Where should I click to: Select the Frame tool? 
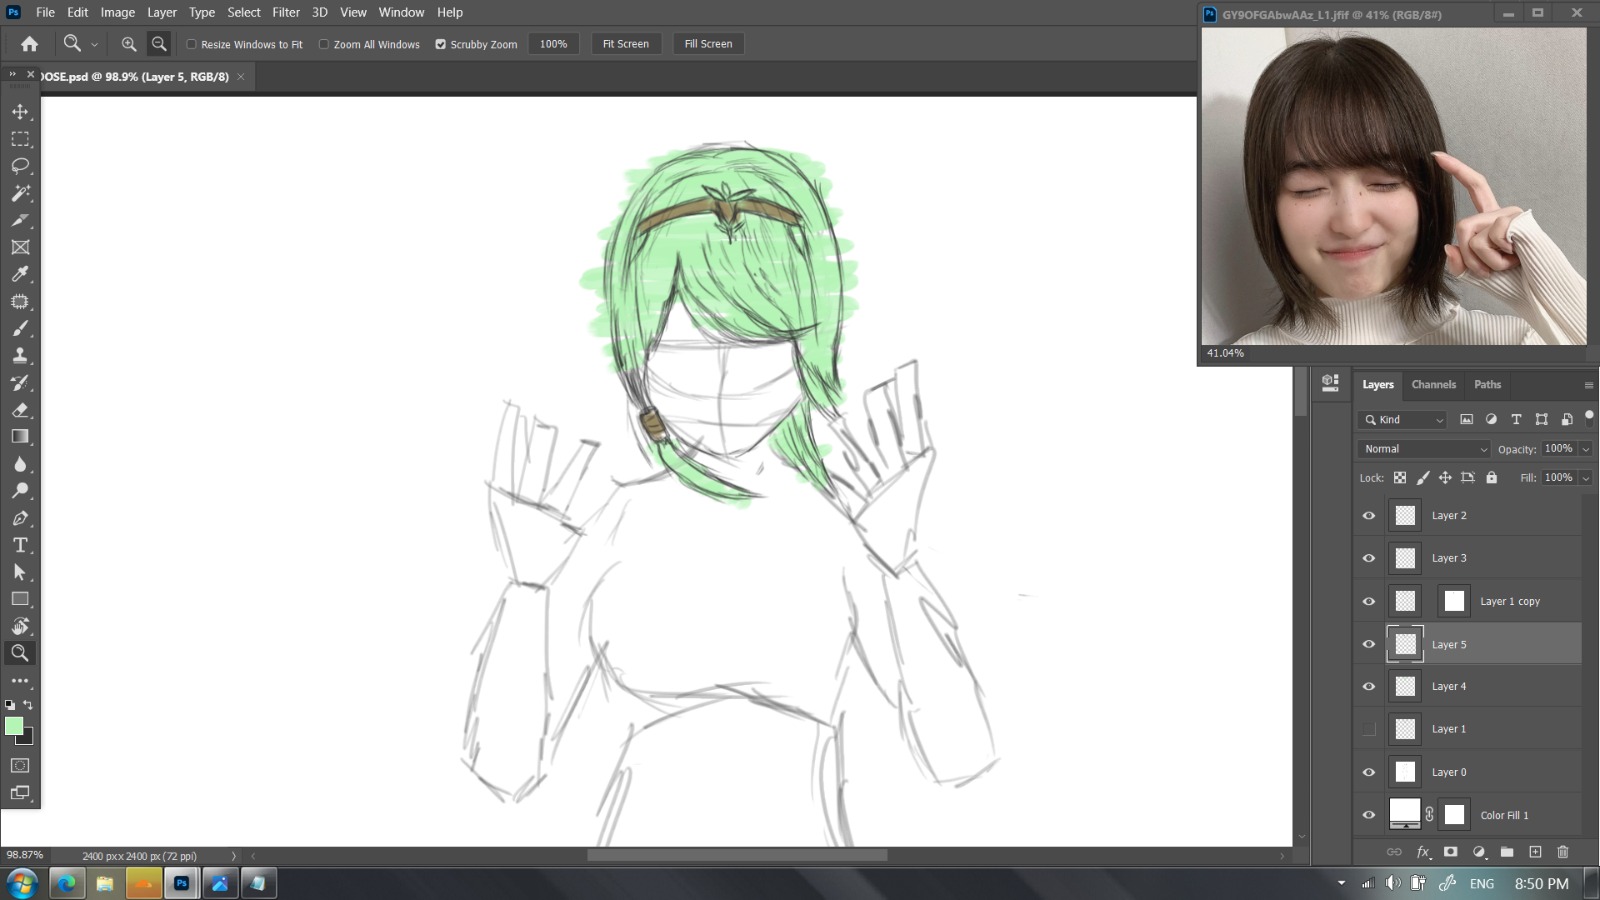click(x=20, y=247)
